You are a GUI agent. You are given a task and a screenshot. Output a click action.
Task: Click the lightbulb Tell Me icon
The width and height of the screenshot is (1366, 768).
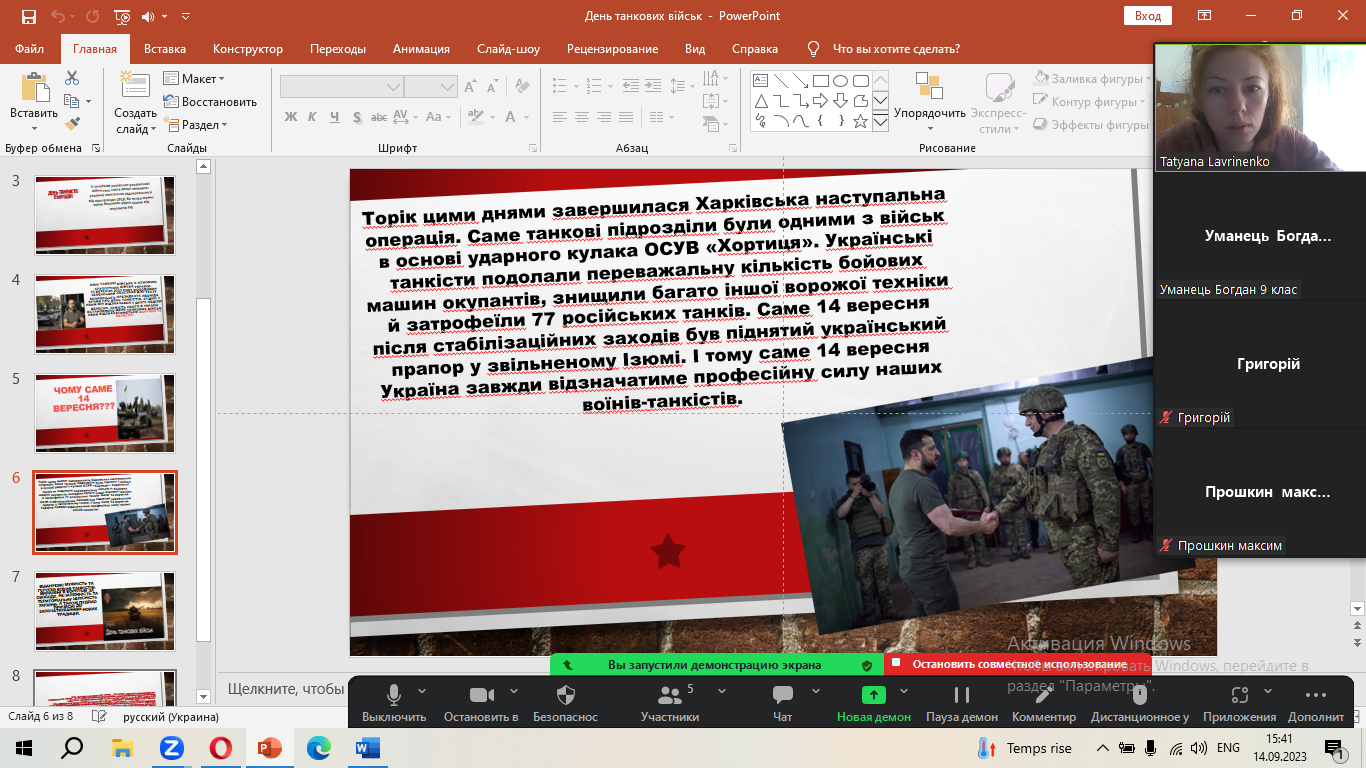814,49
